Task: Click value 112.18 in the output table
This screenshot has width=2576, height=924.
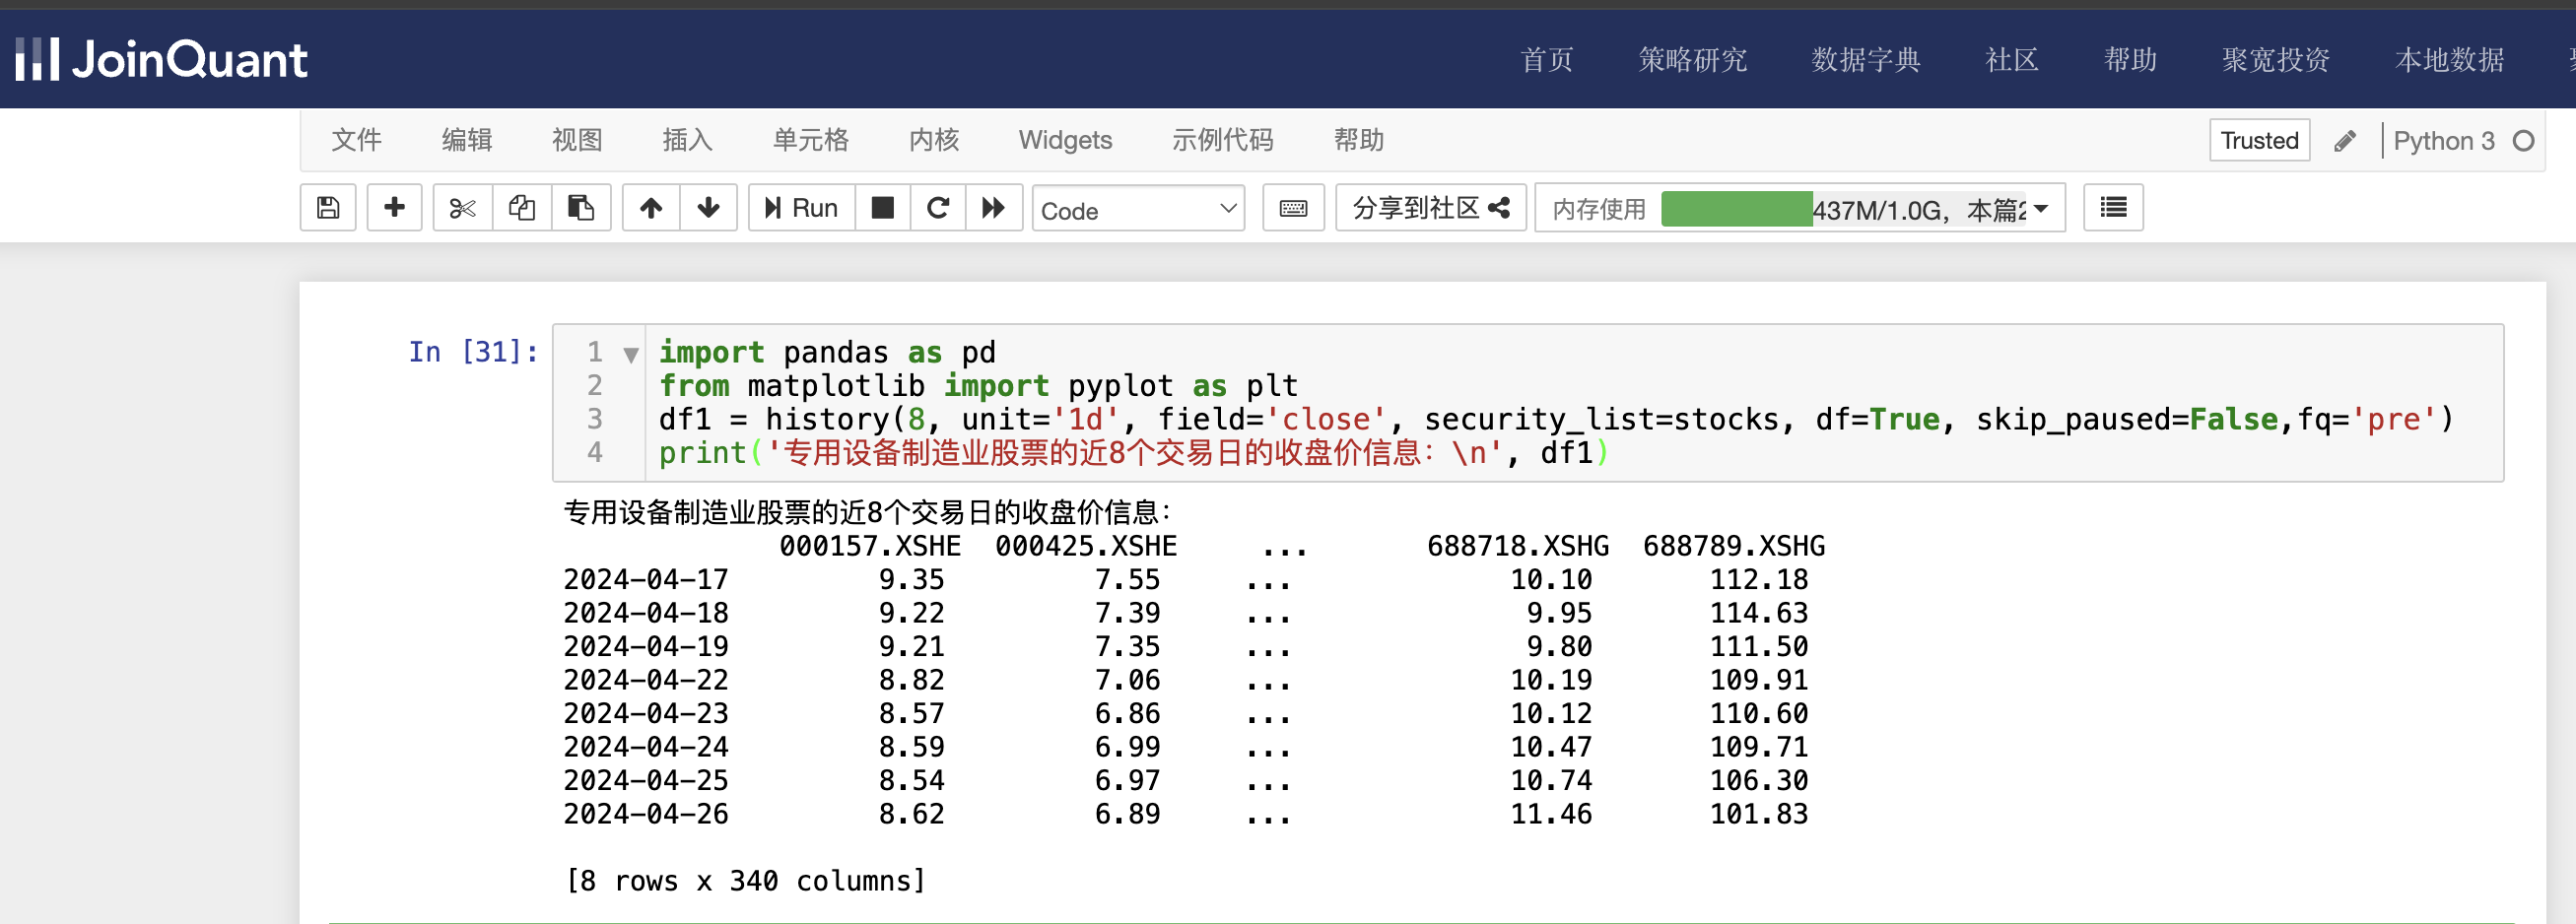Action: 1759,580
